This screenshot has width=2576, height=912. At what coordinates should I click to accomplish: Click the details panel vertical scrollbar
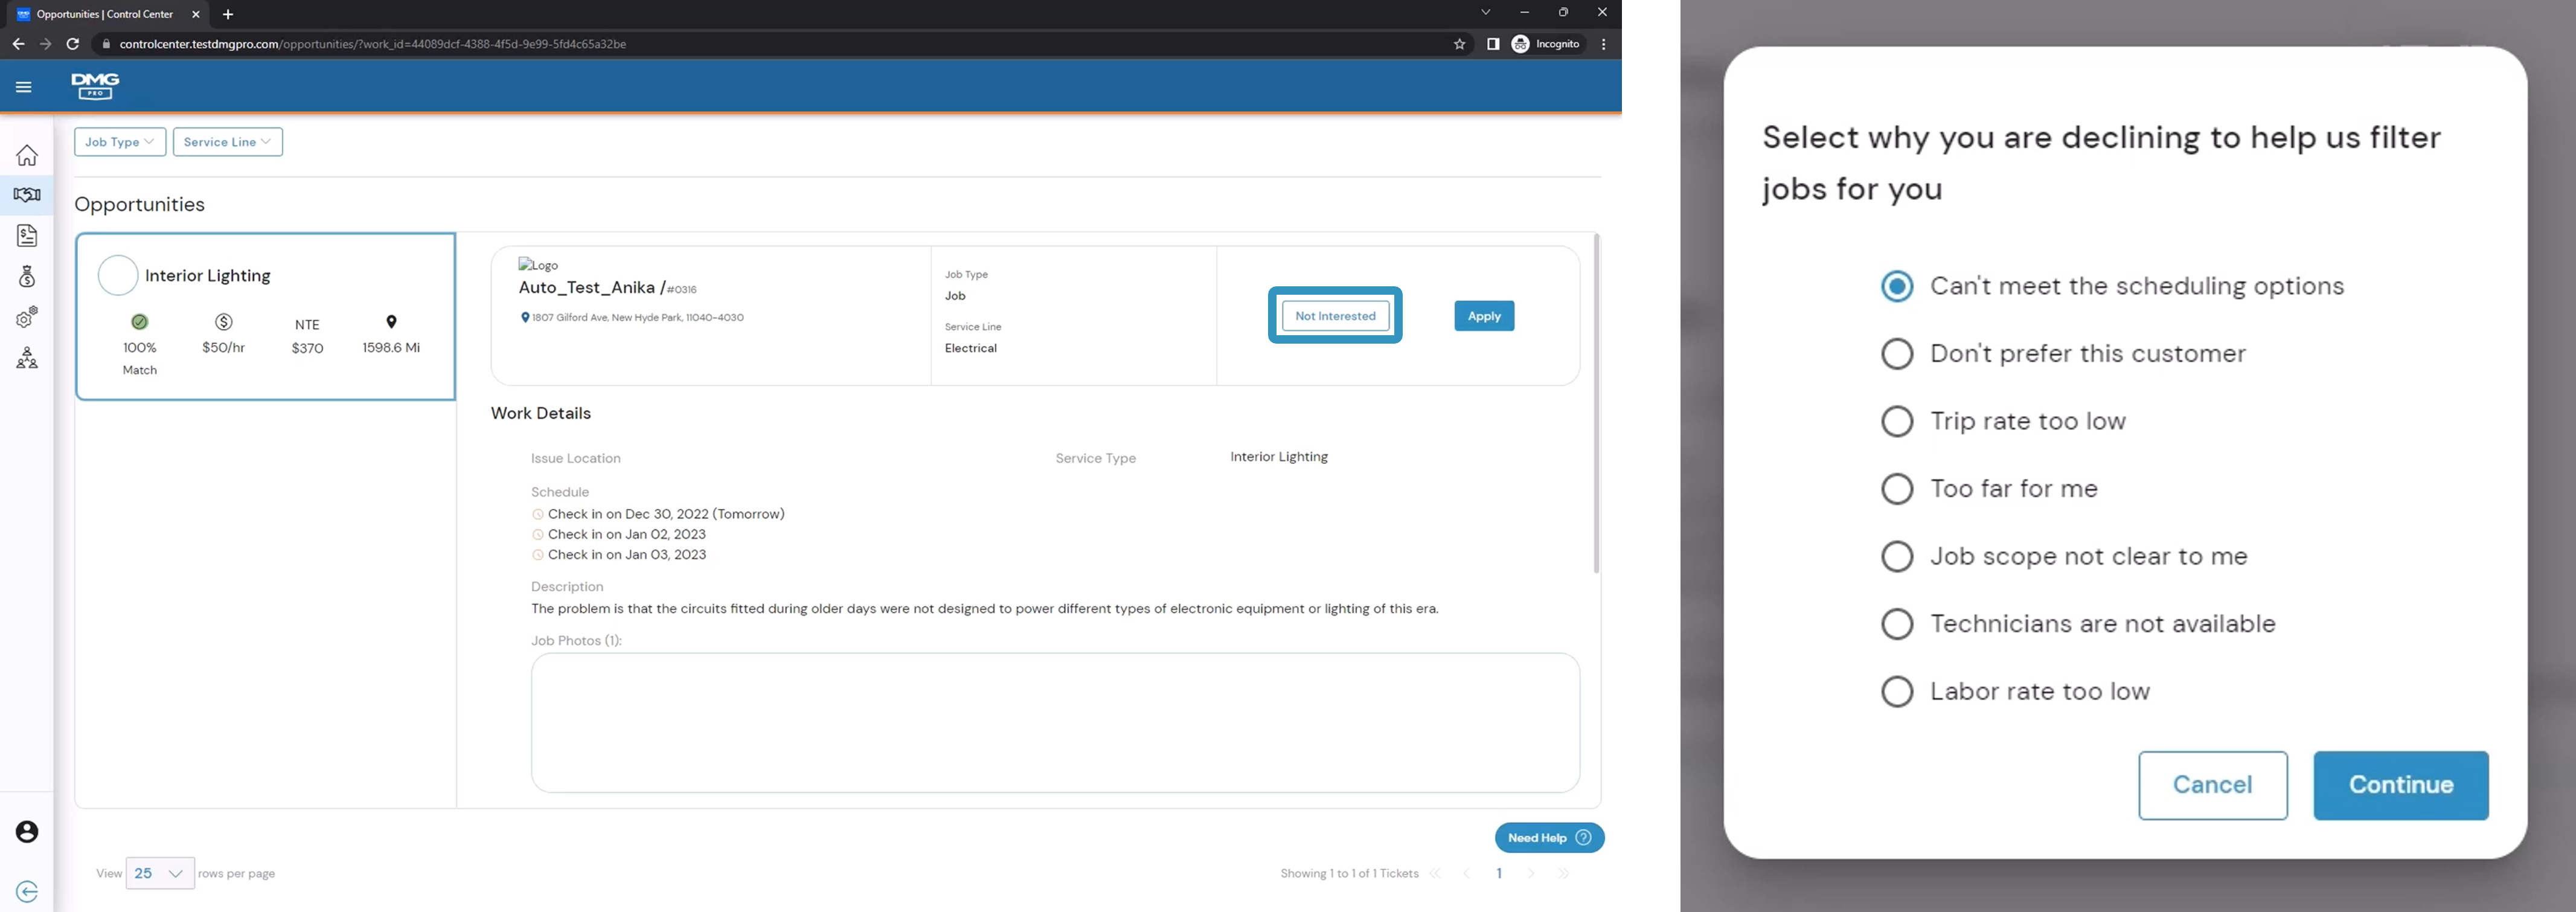pos(1595,403)
